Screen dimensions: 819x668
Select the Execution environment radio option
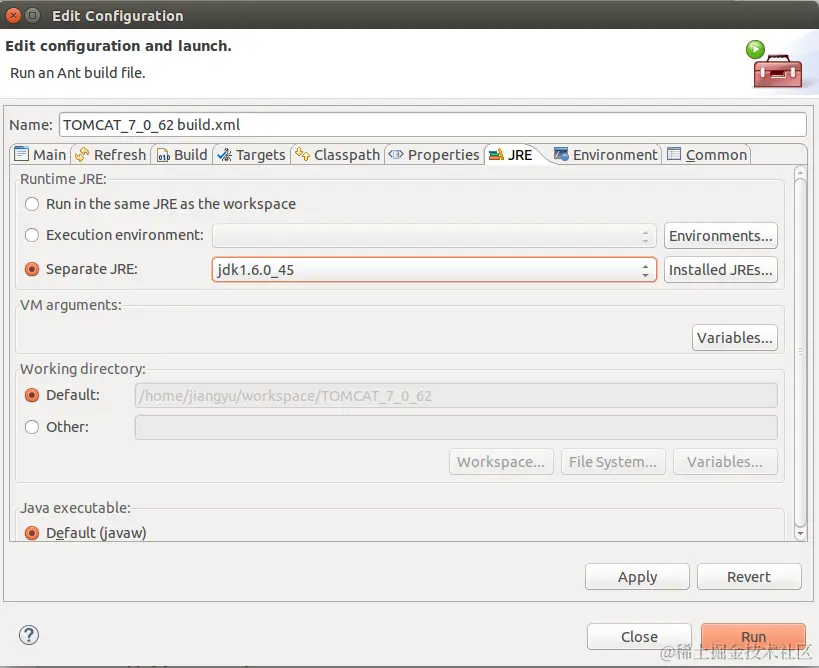click(x=32, y=235)
